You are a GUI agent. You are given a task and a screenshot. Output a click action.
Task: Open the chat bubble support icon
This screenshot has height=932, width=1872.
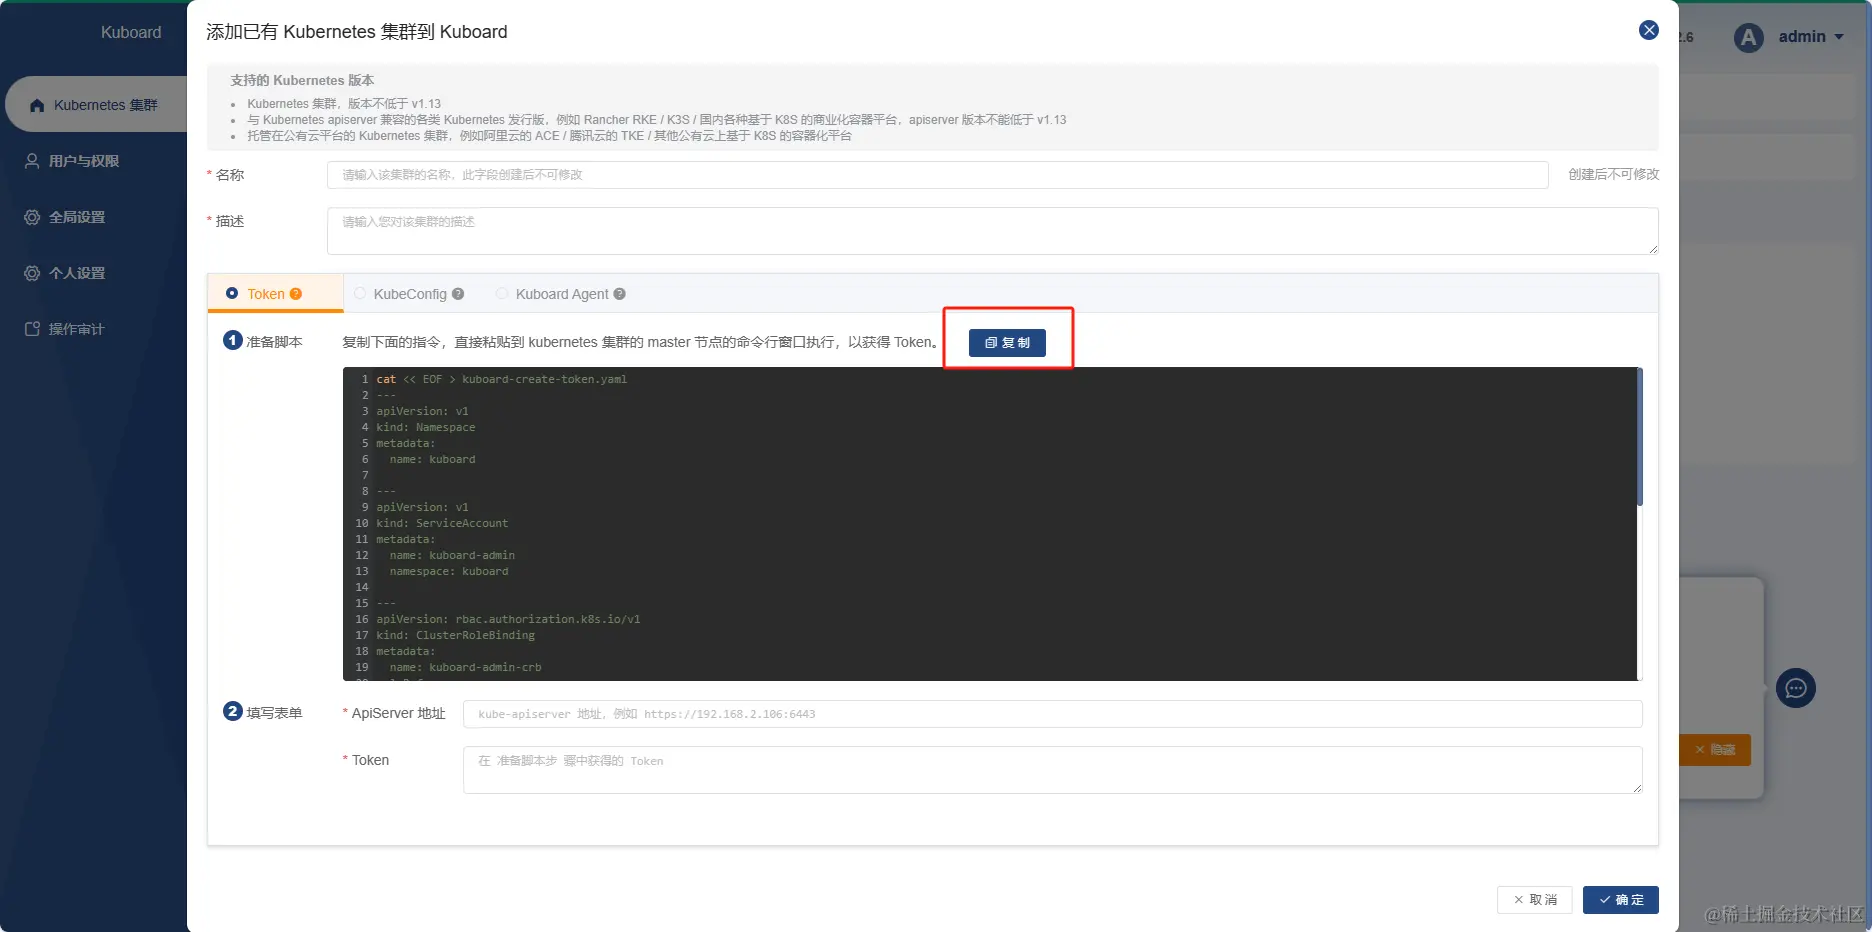[1795, 688]
